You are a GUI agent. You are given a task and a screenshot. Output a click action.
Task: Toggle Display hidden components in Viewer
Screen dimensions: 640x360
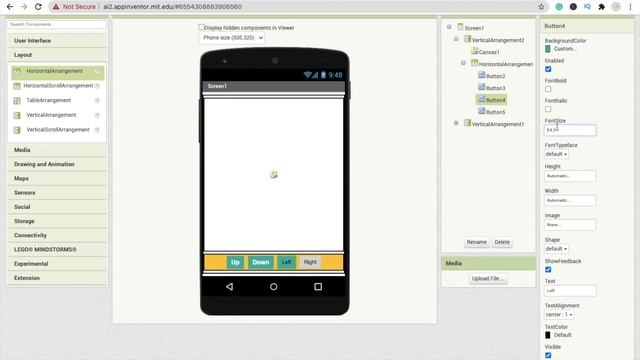pyautogui.click(x=201, y=27)
